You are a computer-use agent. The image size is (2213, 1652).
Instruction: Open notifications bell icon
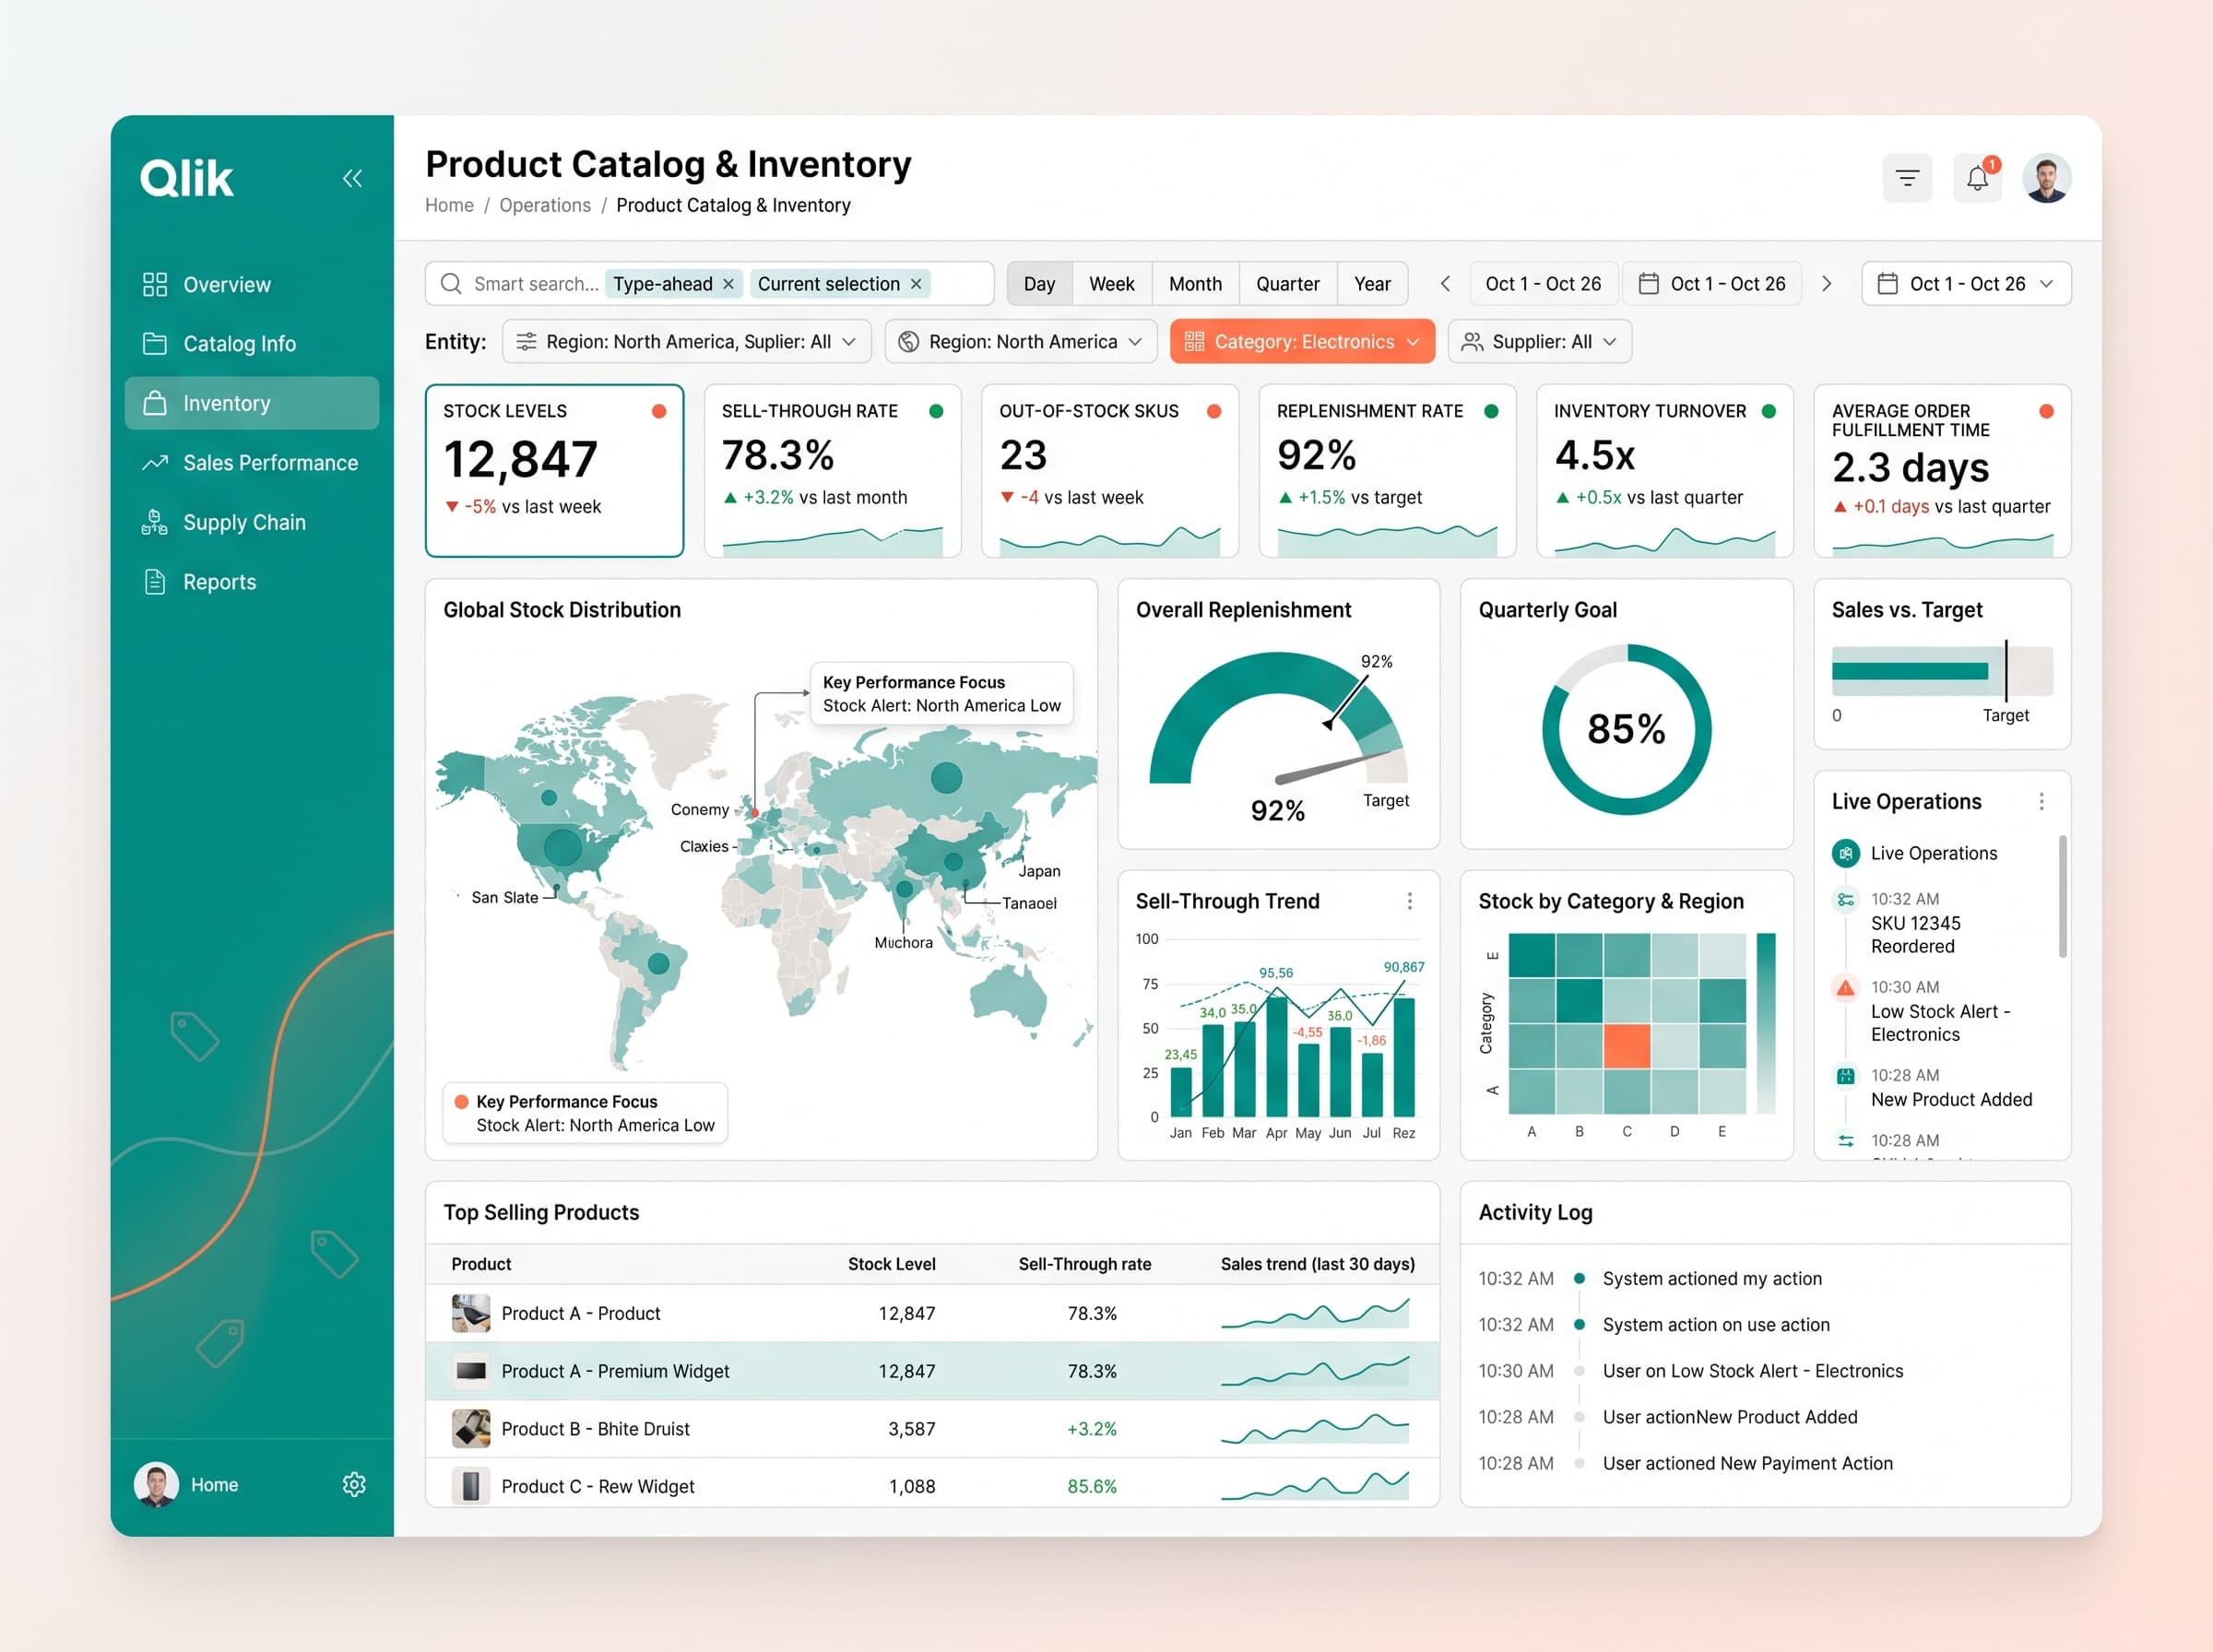1977,178
